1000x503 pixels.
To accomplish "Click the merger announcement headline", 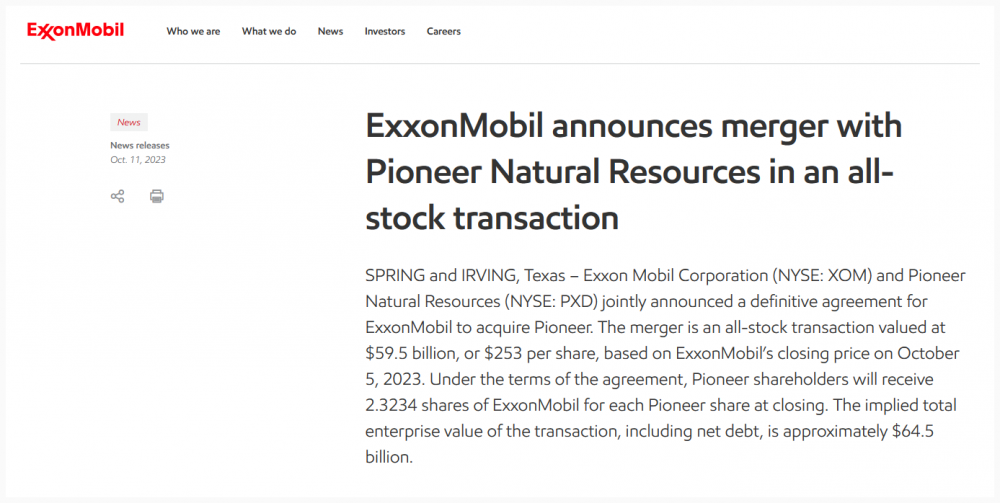I will [x=634, y=171].
